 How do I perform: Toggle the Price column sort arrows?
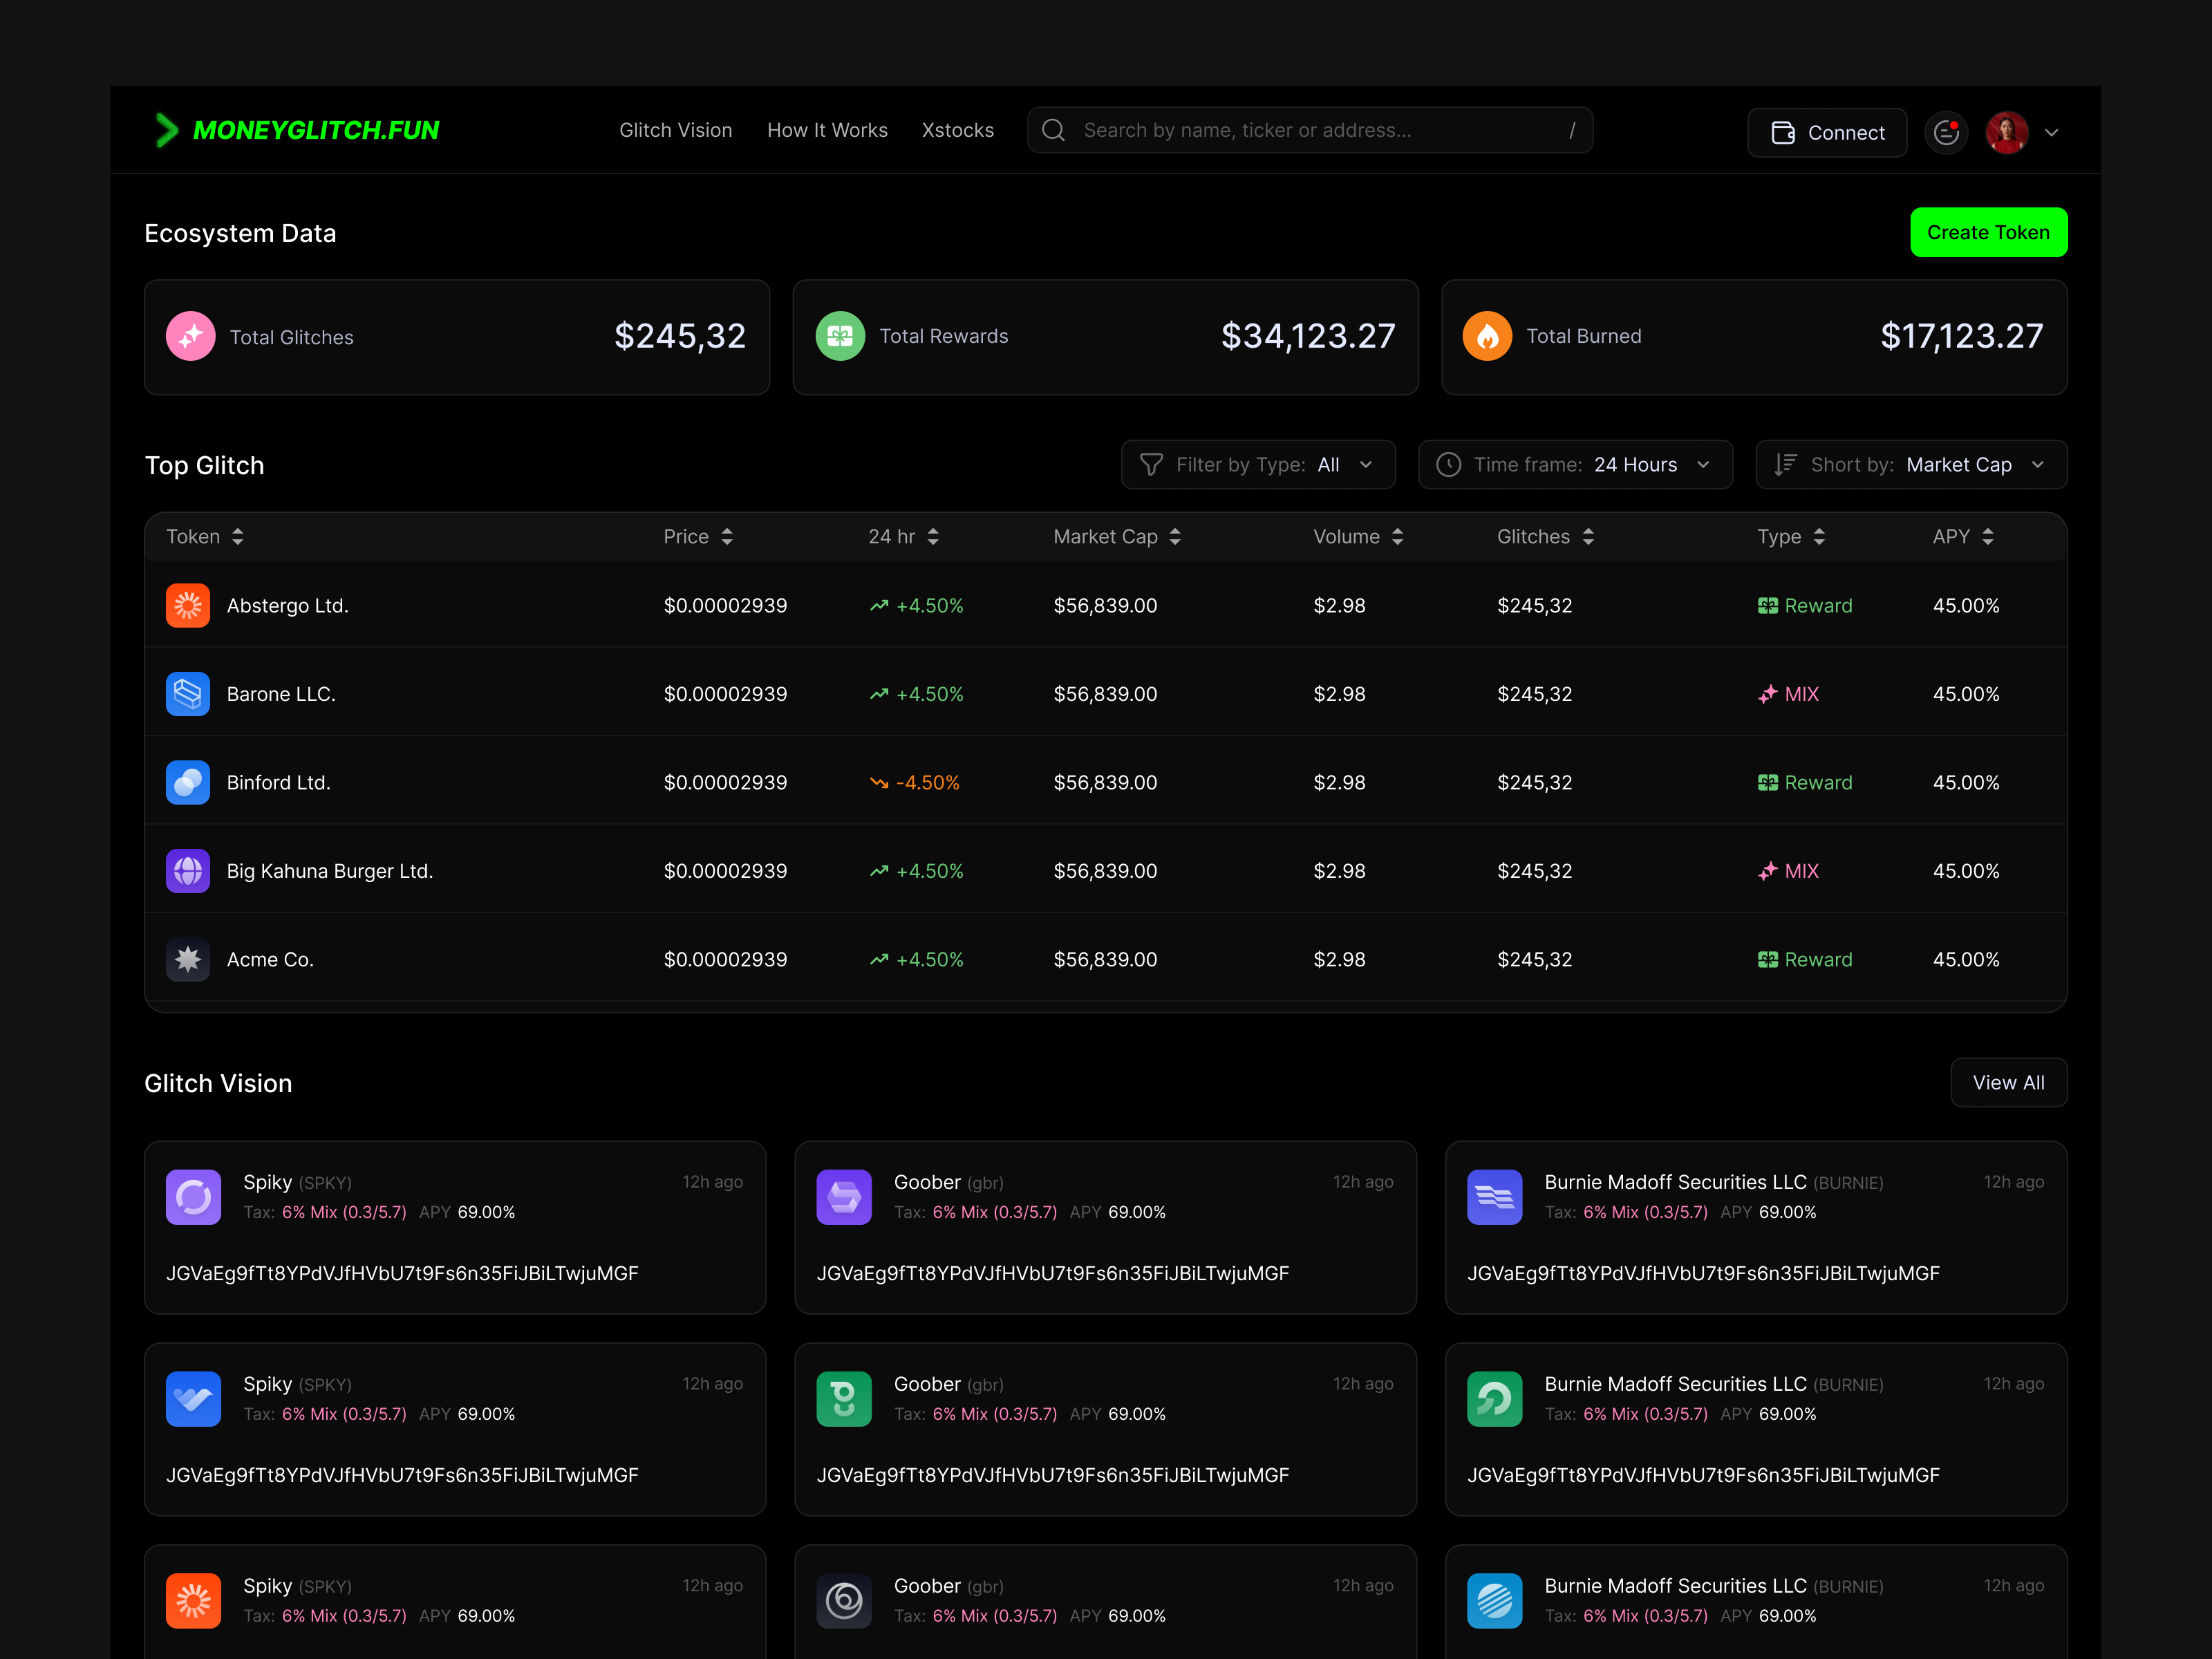point(727,536)
